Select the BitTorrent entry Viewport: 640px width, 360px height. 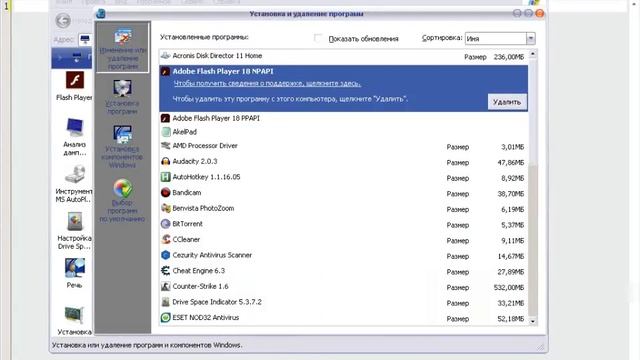343,224
